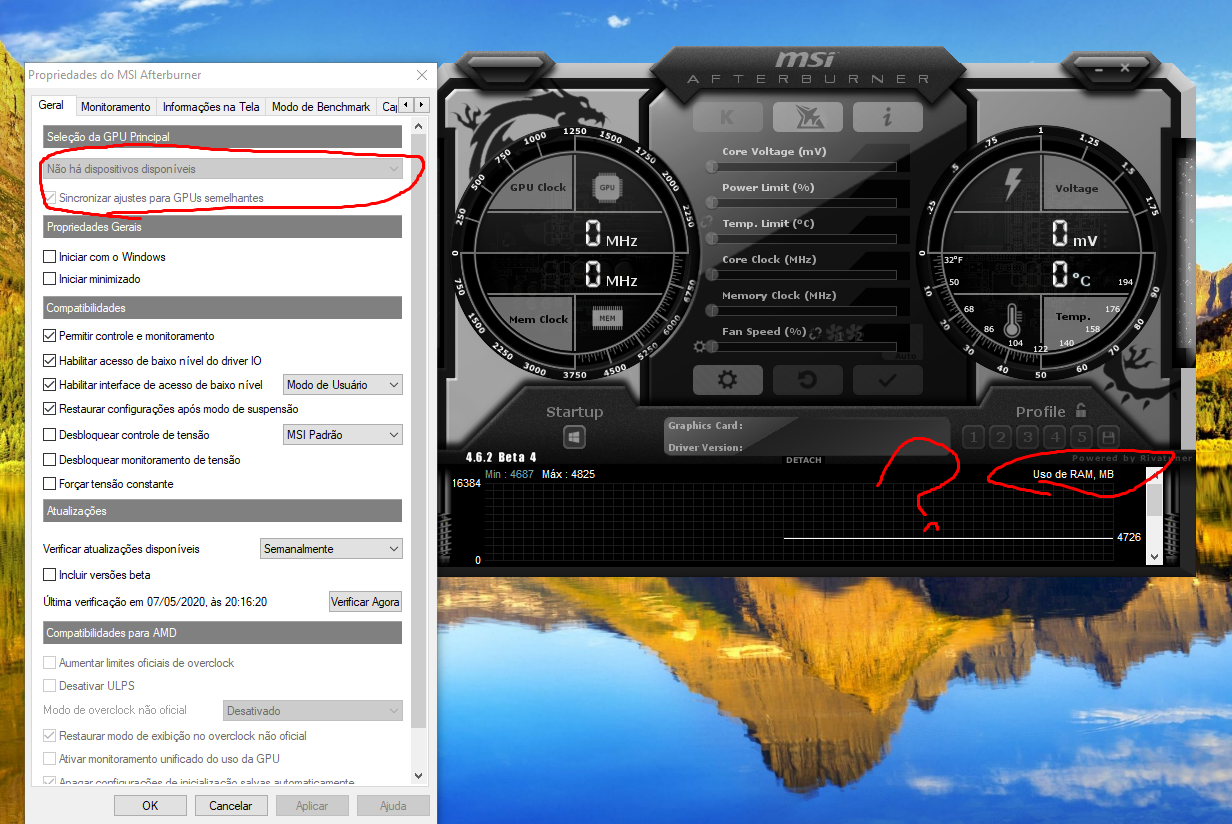The height and width of the screenshot is (824, 1232).
Task: Select profile slot 4
Action: click(1054, 437)
